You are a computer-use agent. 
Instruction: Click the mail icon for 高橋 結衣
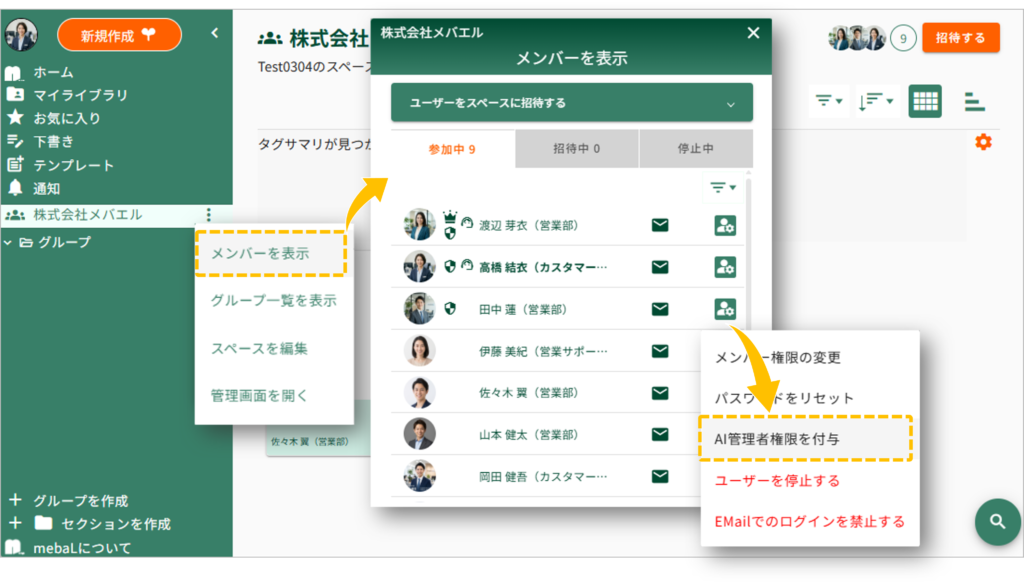(660, 267)
